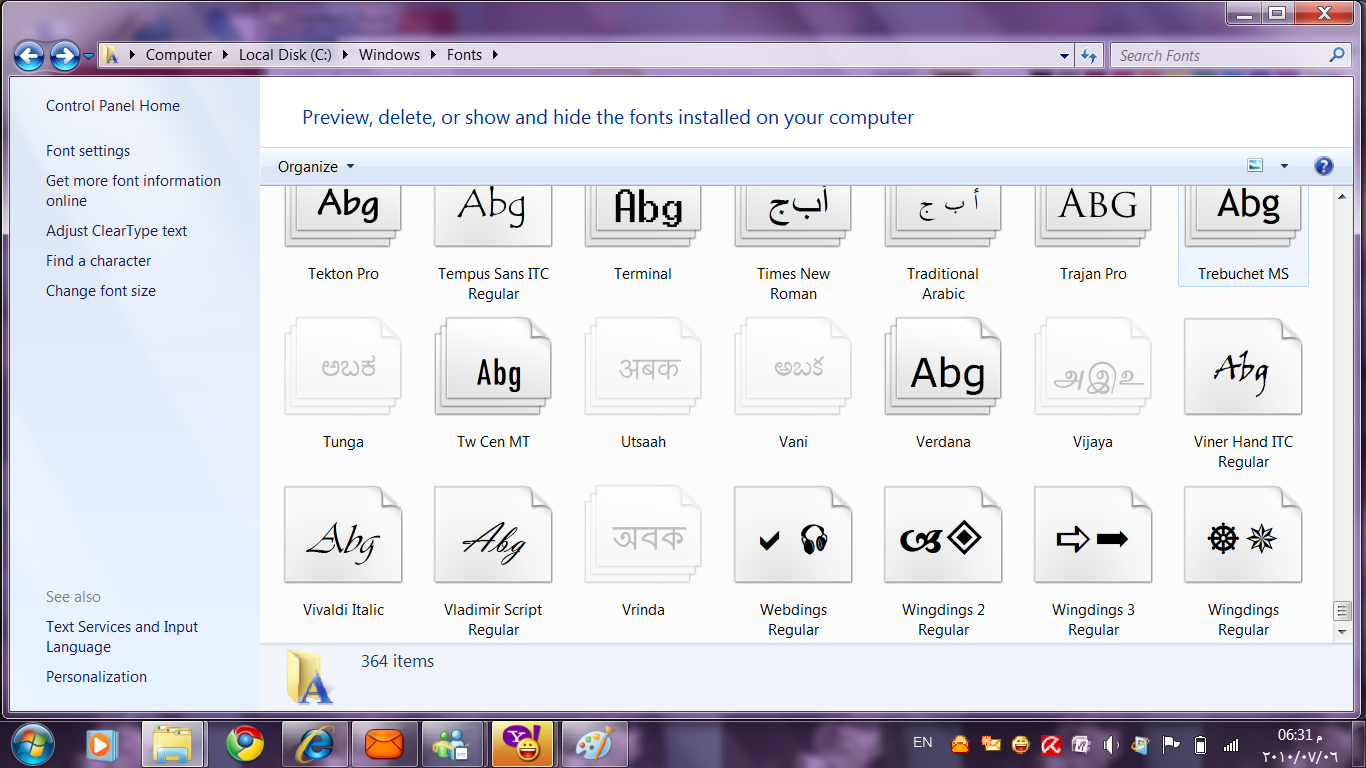Viewport: 1366px width, 768px height.
Task: Select the Tunga font icon
Action: point(343,367)
